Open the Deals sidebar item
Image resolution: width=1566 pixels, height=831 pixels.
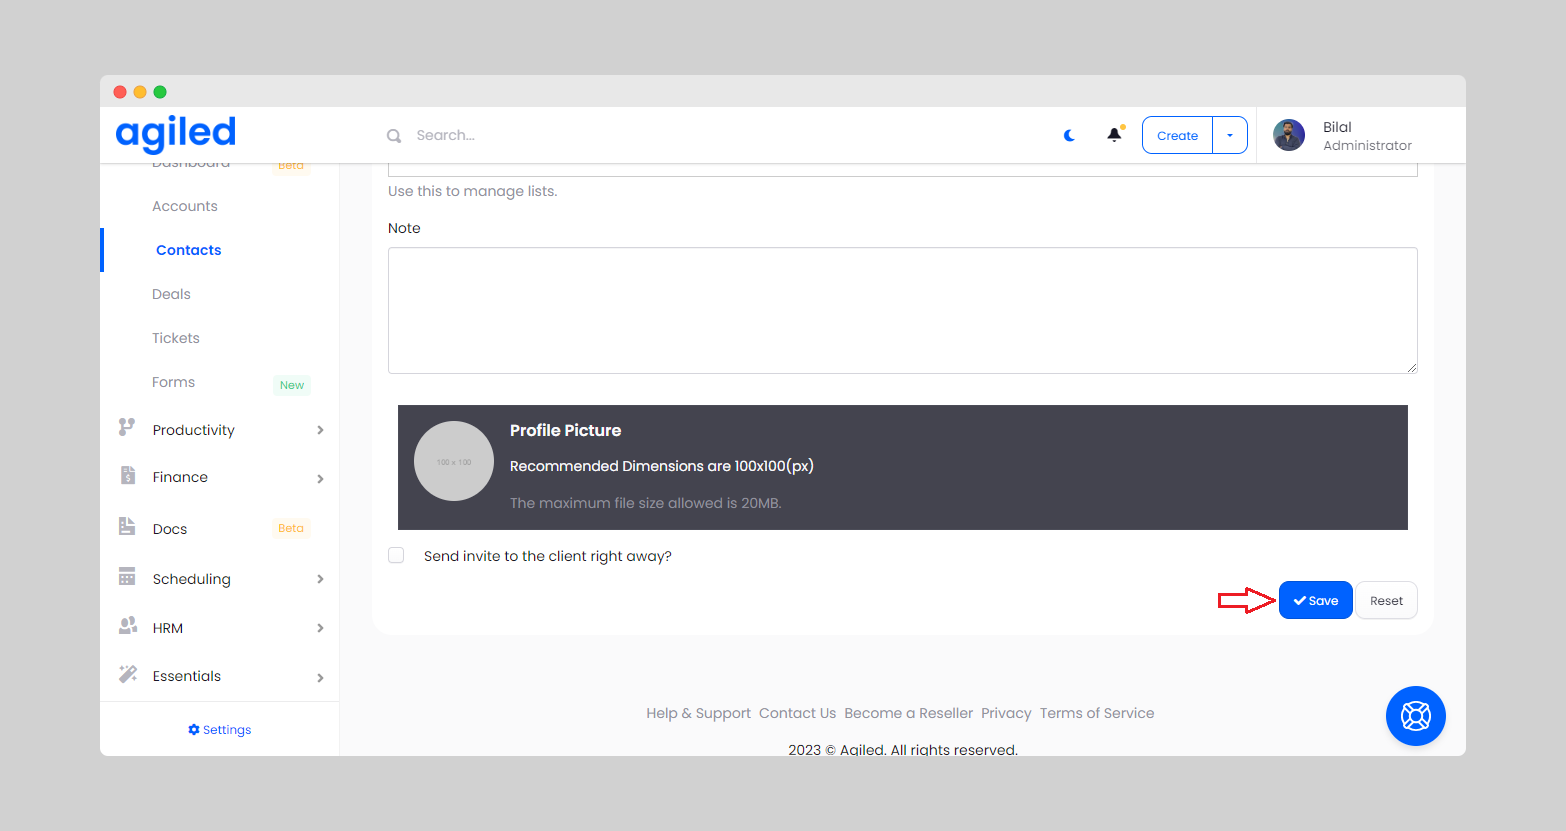[x=171, y=294]
